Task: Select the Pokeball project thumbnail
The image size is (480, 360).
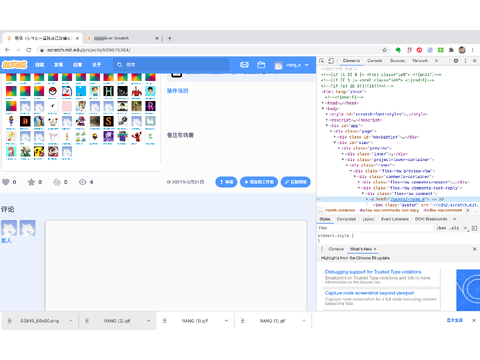Action: [53, 91]
